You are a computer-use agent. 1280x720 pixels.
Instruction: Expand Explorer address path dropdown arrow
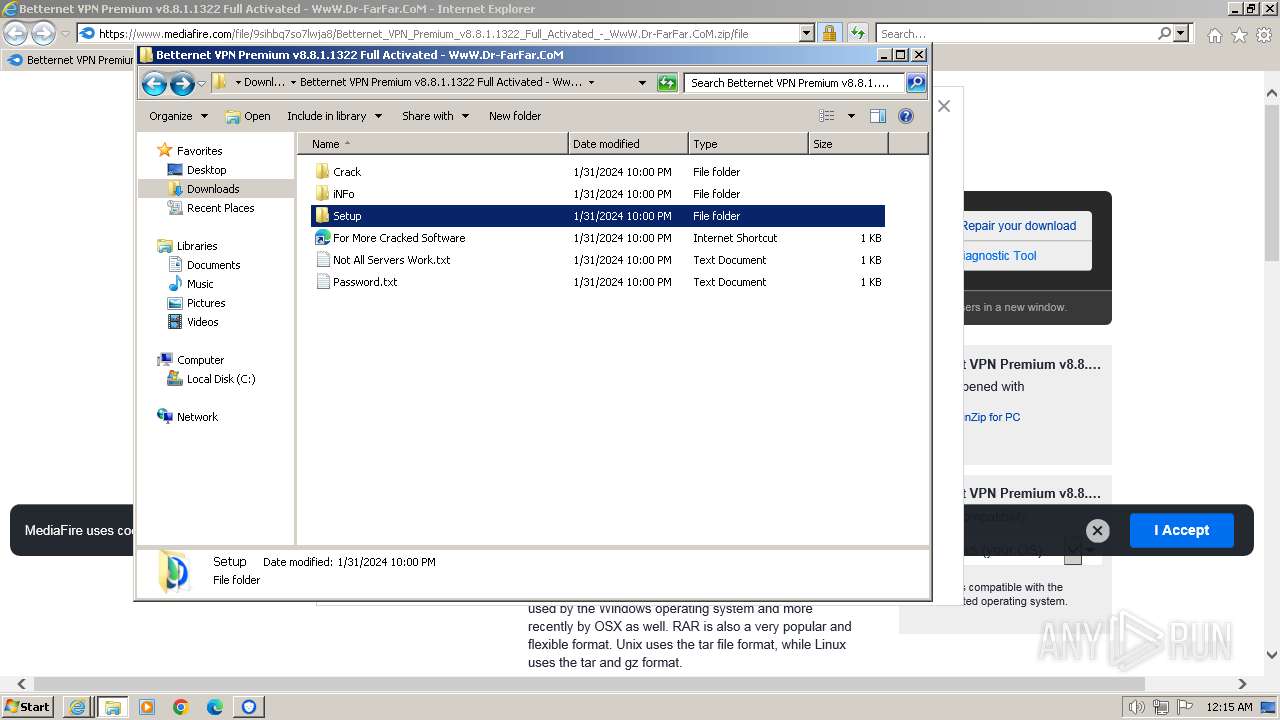(642, 83)
